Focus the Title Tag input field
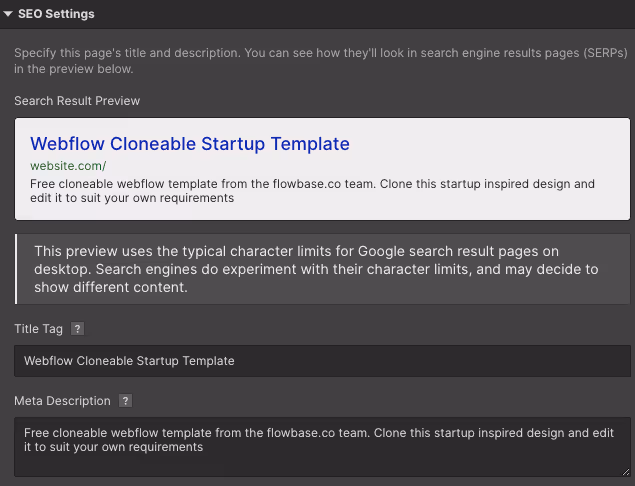Screen dimensions: 635x486 click(x=322, y=361)
